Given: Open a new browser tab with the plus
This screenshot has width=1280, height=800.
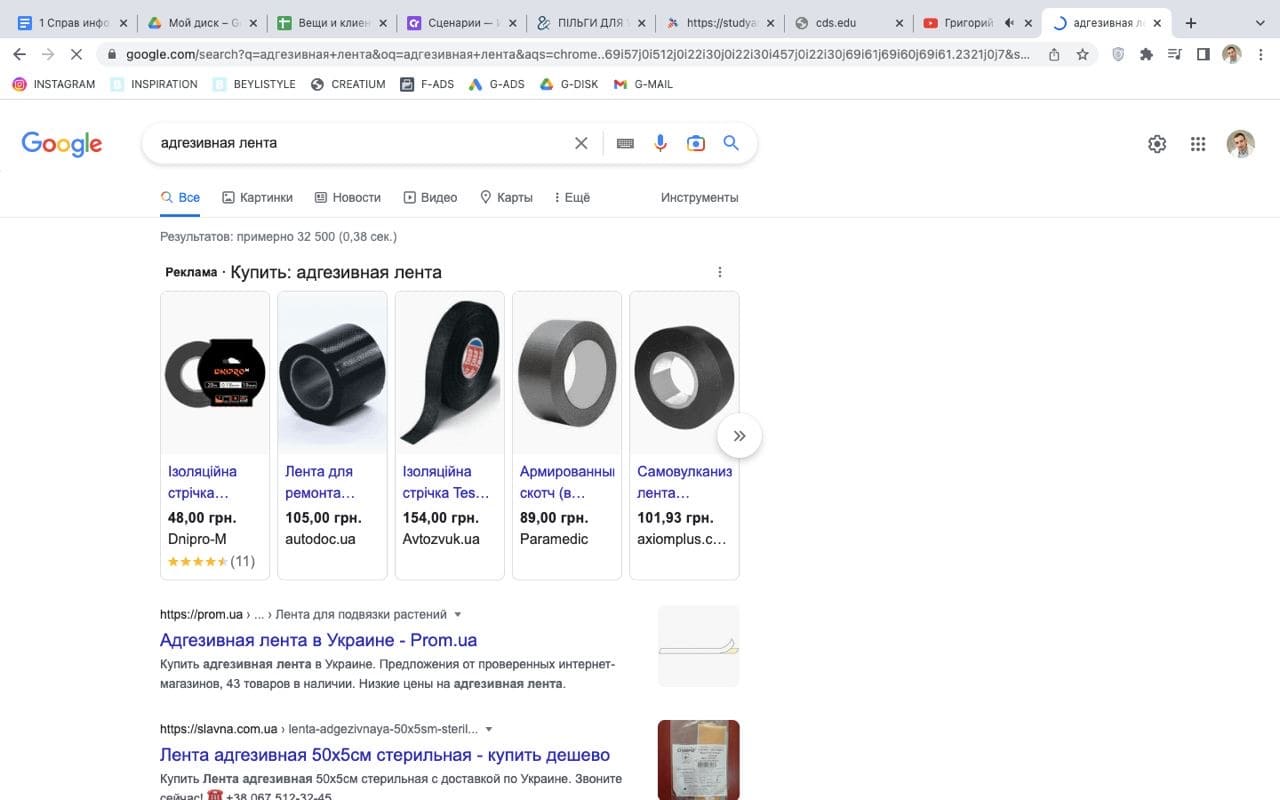Looking at the screenshot, I should pyautogui.click(x=1190, y=23).
